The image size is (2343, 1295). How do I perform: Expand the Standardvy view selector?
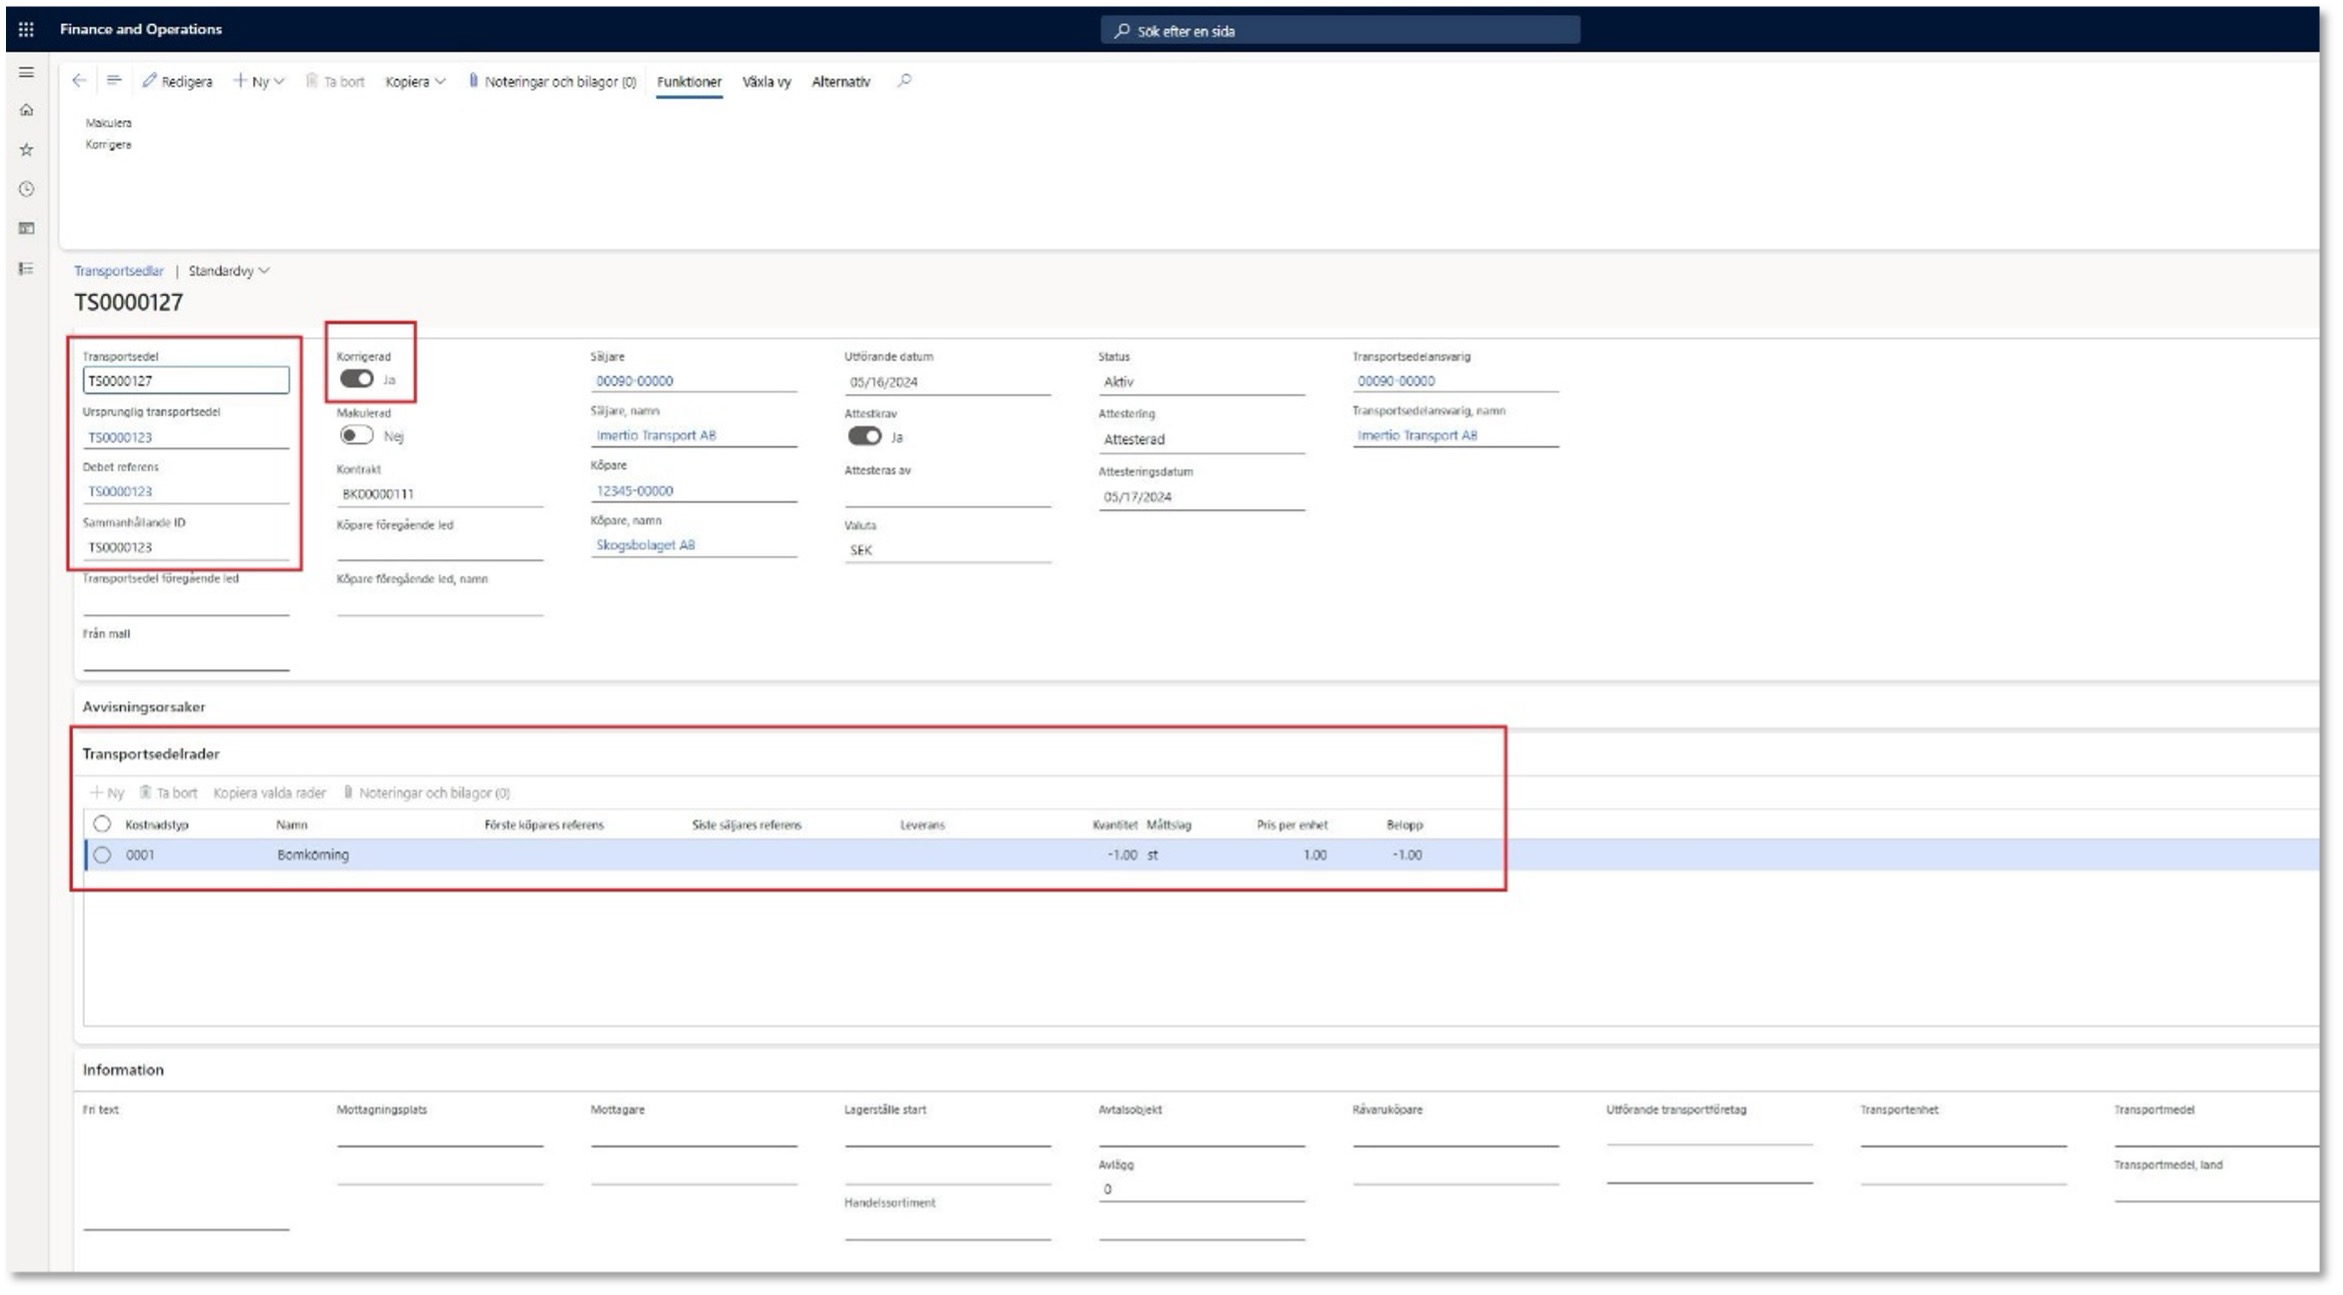tap(229, 271)
